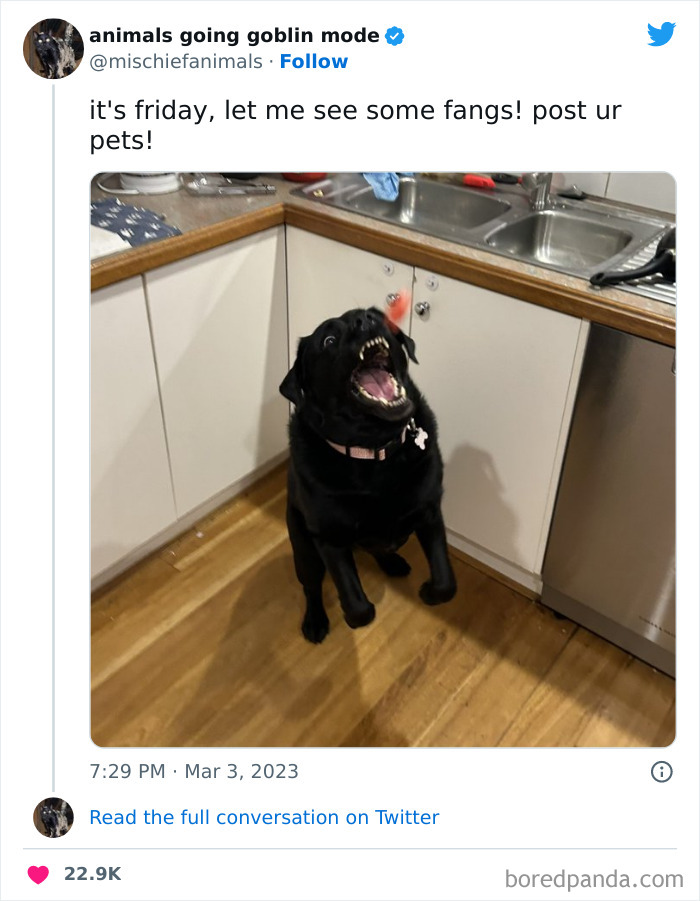
Task: View the 22.9K likes count
Action: click(93, 874)
